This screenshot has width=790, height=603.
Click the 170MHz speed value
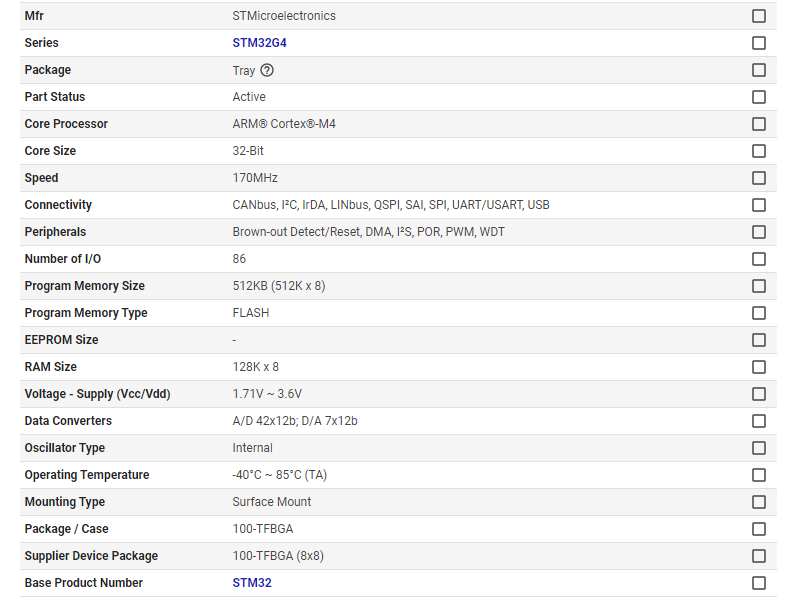255,178
